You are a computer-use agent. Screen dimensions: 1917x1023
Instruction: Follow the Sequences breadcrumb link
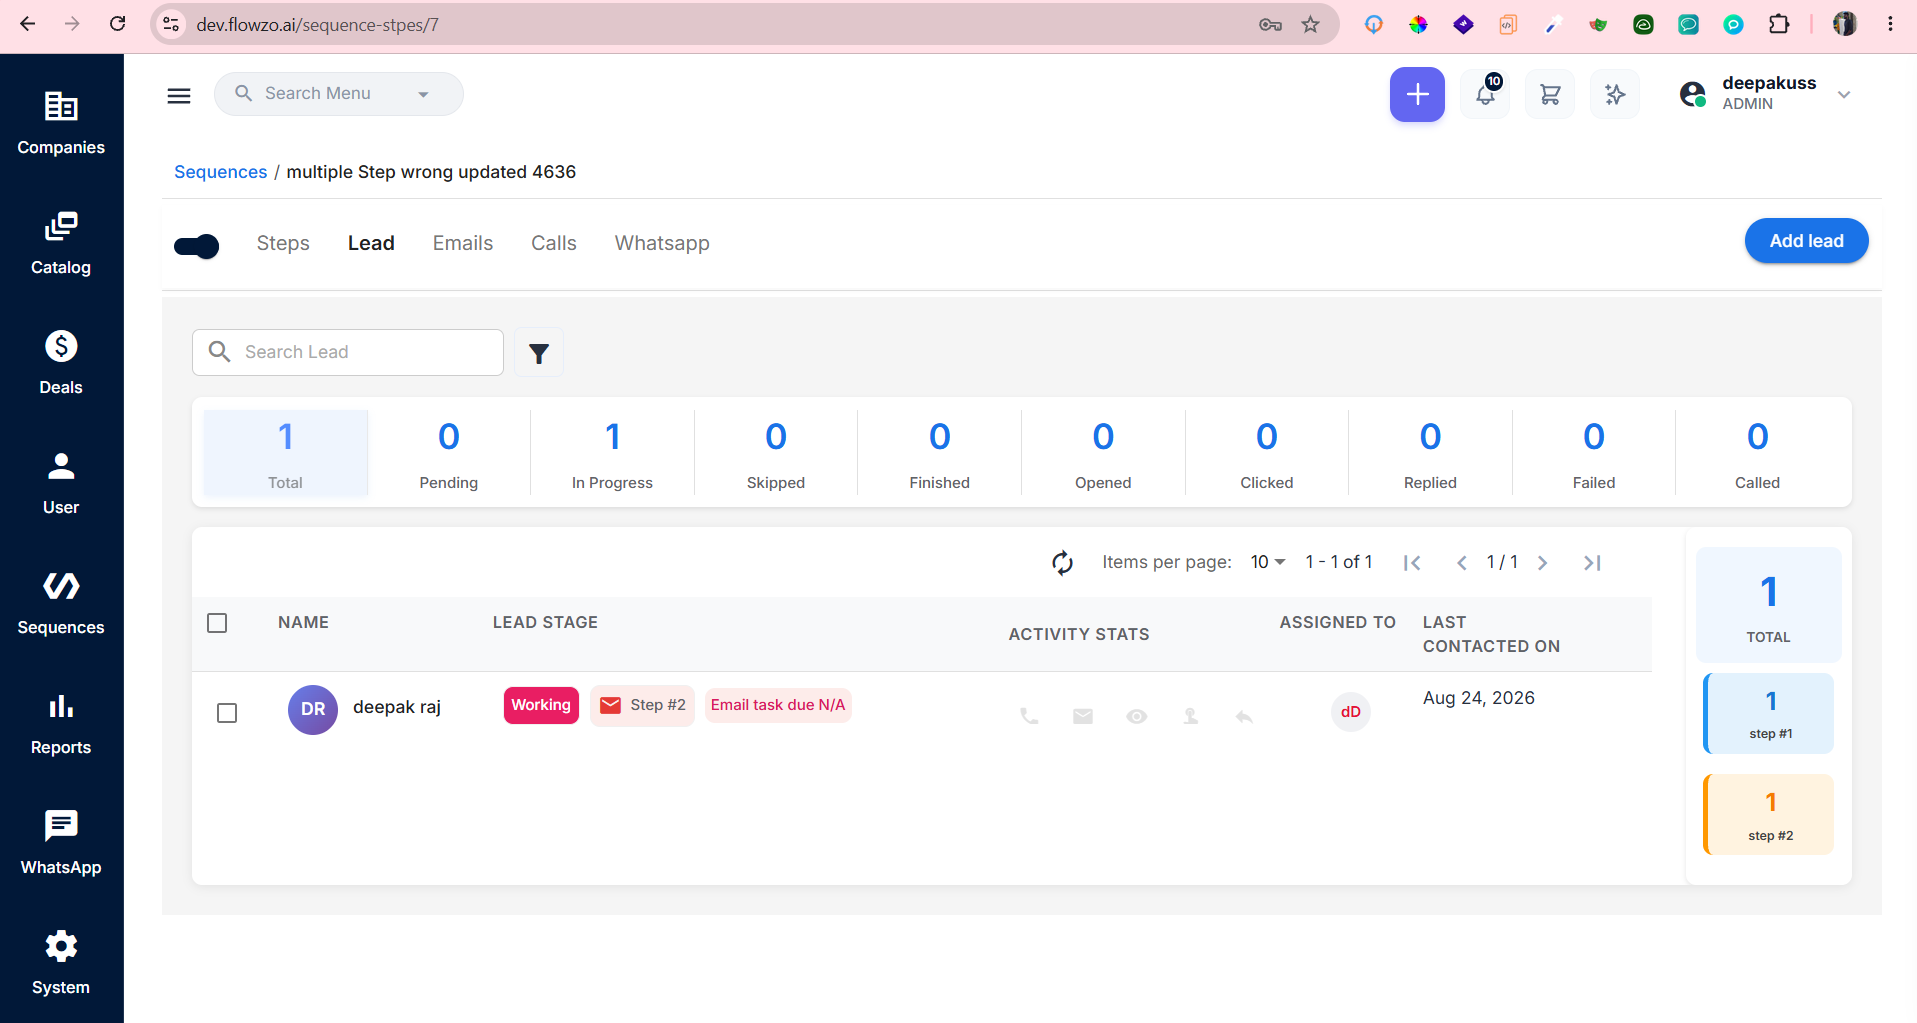click(x=221, y=172)
